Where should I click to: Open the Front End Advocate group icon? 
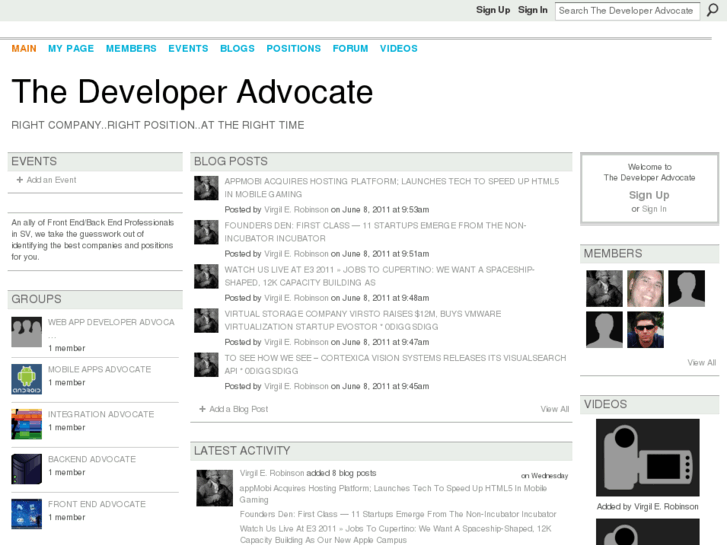click(26, 514)
